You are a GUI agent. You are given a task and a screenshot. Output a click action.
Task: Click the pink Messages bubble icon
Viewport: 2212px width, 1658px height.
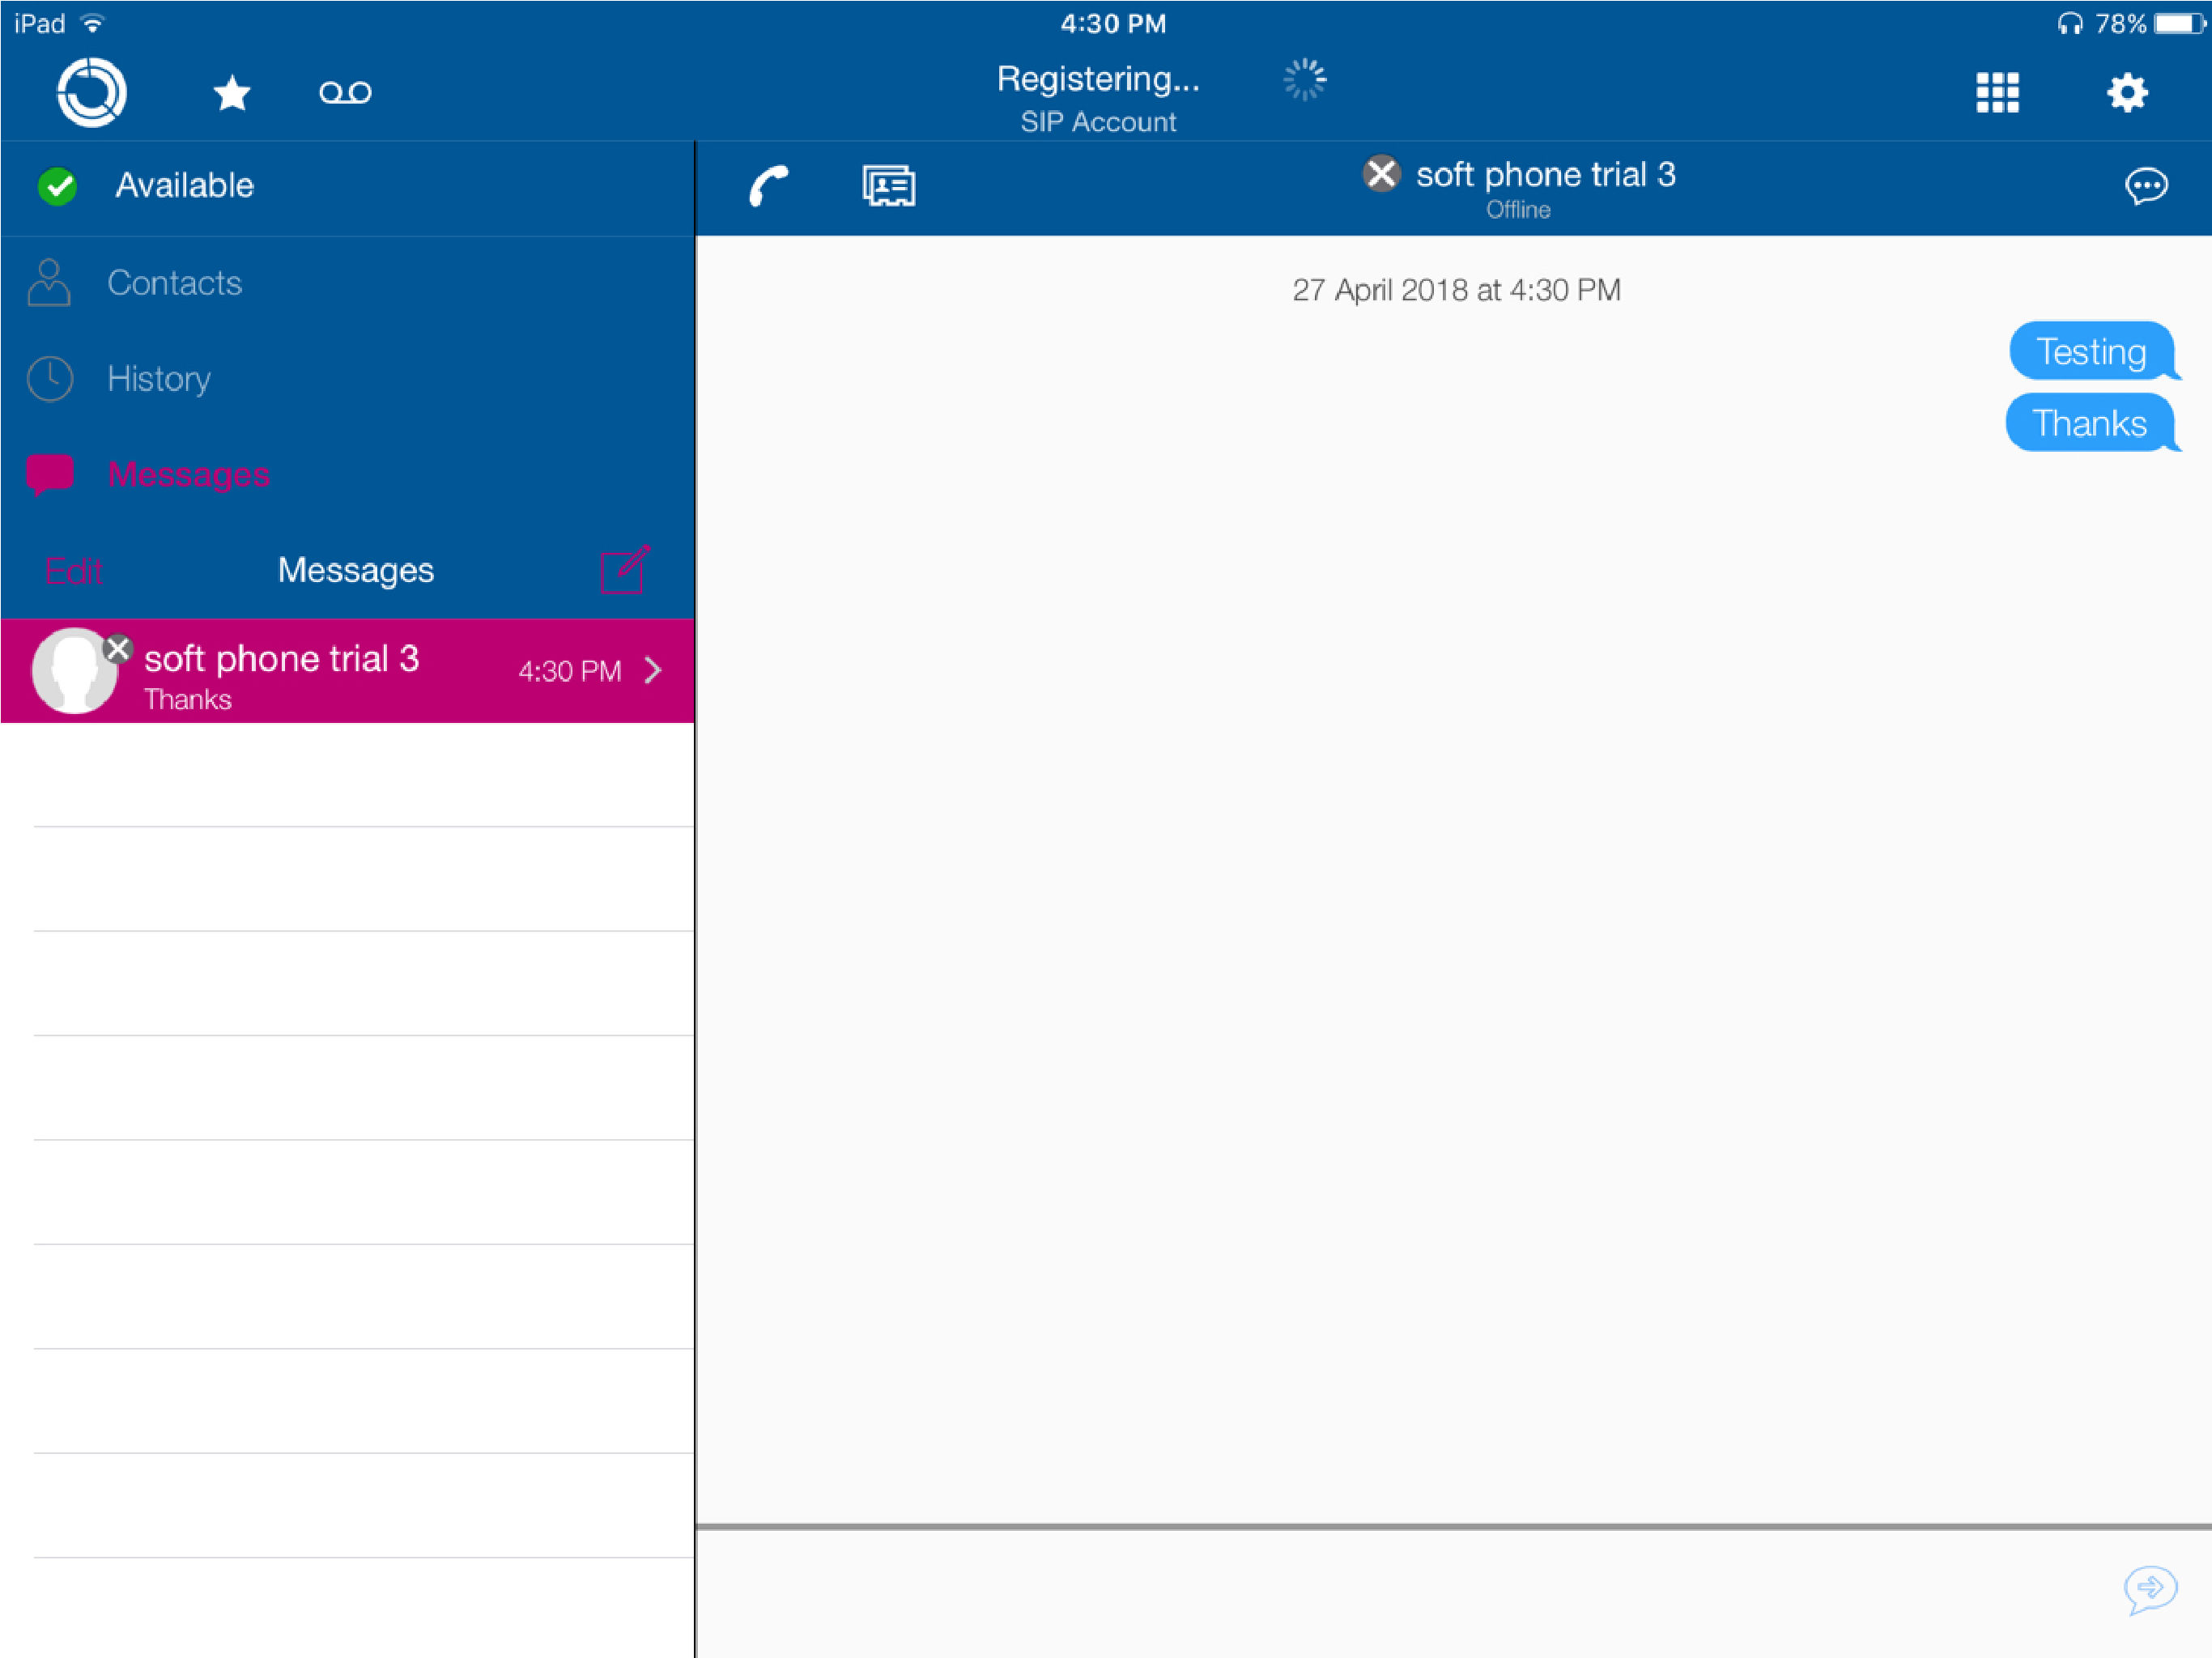click(50, 475)
